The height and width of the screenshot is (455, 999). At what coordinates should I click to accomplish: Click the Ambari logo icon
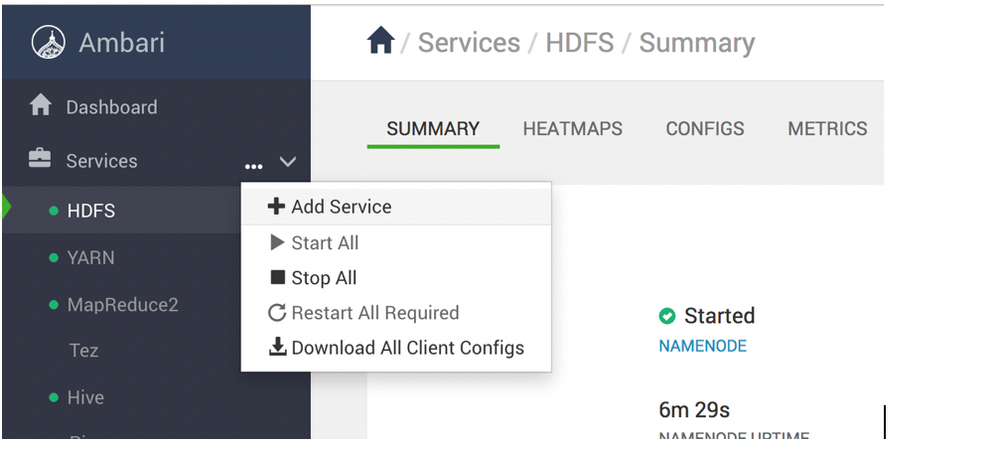click(48, 42)
